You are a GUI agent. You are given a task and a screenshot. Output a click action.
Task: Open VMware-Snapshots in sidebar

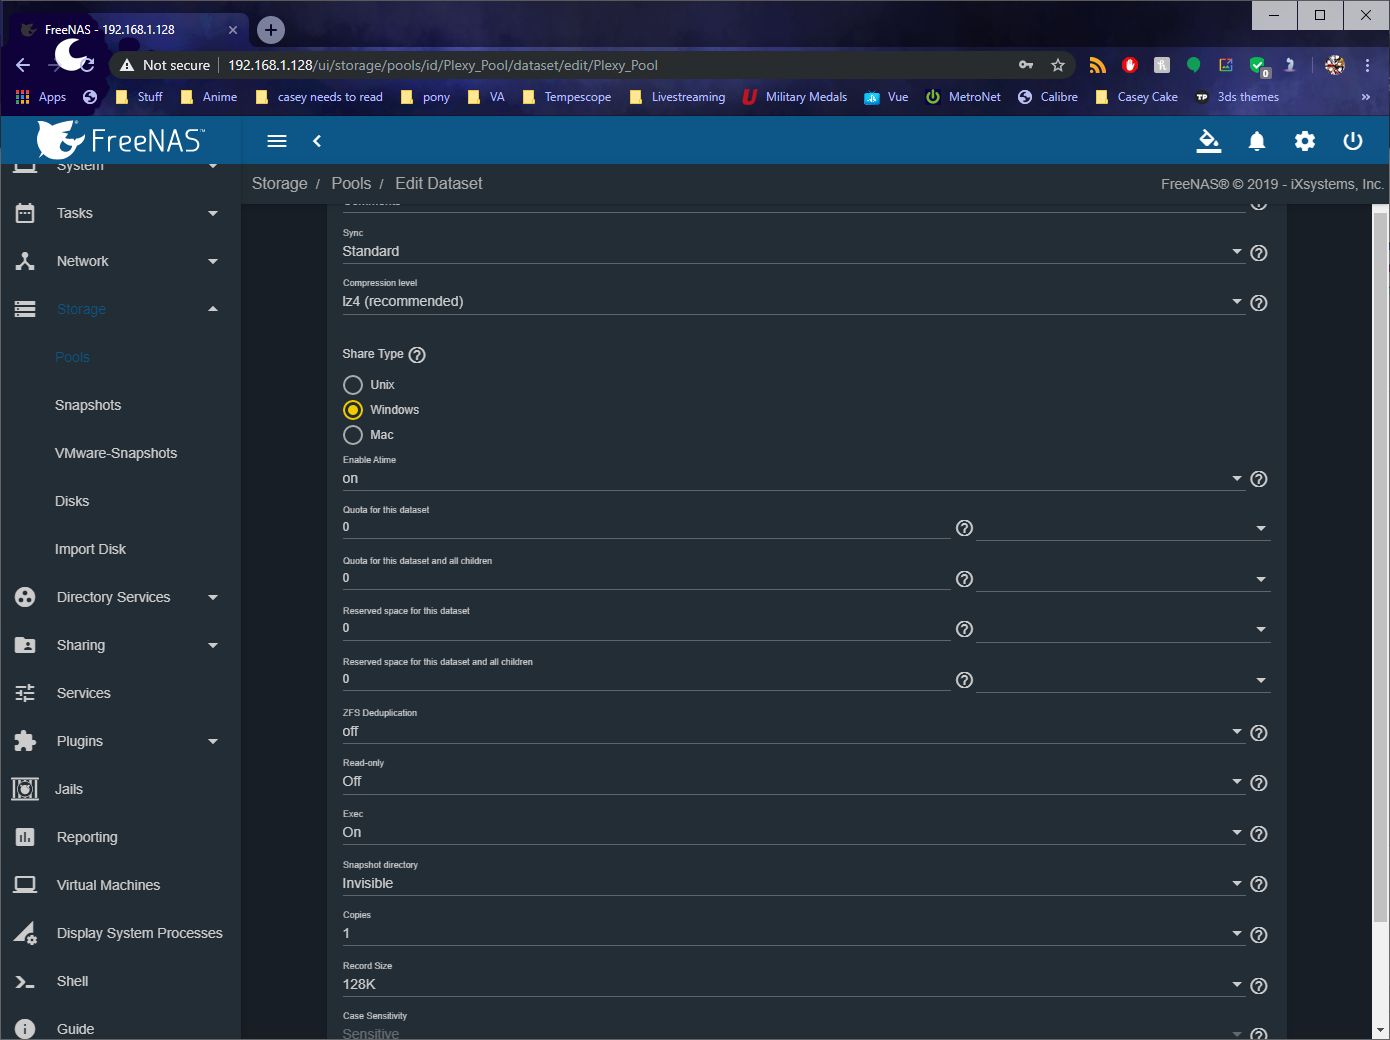click(x=116, y=453)
